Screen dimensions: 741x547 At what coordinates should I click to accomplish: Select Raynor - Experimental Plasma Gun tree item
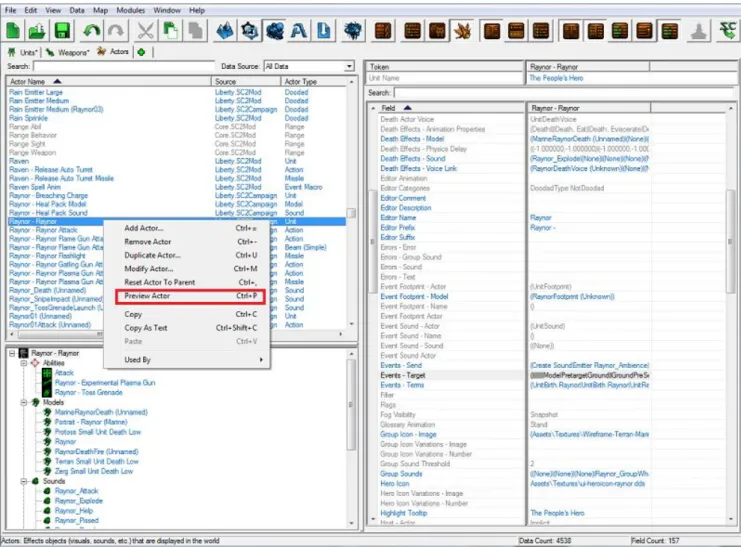click(x=105, y=382)
